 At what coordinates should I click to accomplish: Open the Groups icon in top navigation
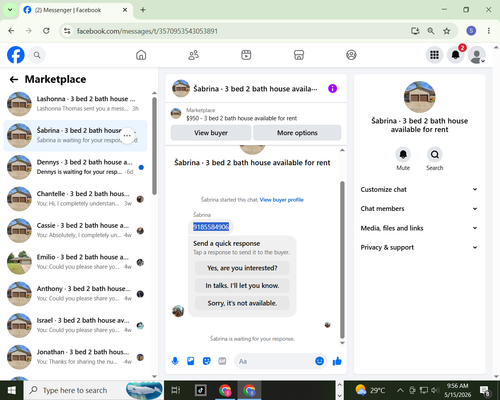point(351,55)
